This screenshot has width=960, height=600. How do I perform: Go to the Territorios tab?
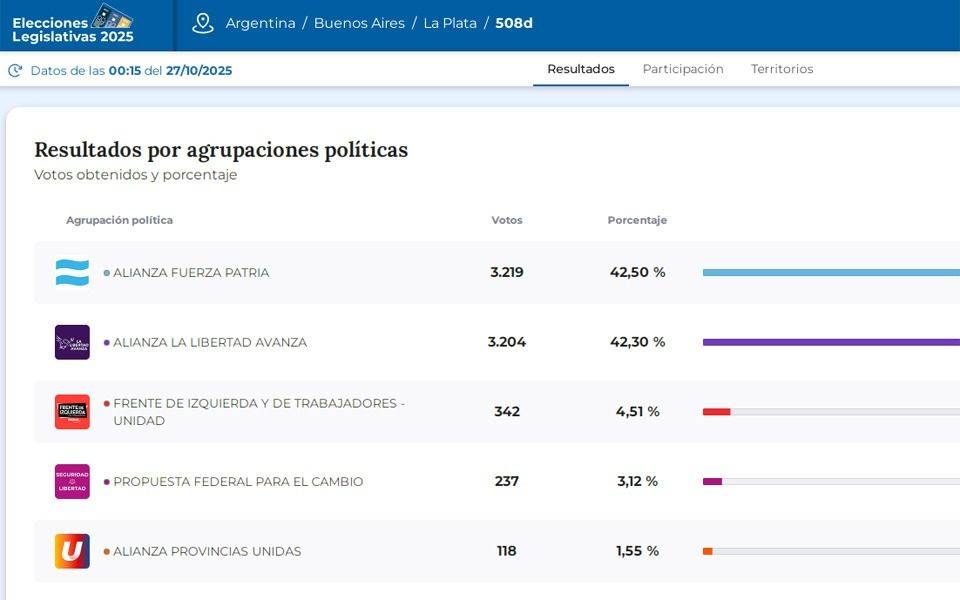(782, 69)
